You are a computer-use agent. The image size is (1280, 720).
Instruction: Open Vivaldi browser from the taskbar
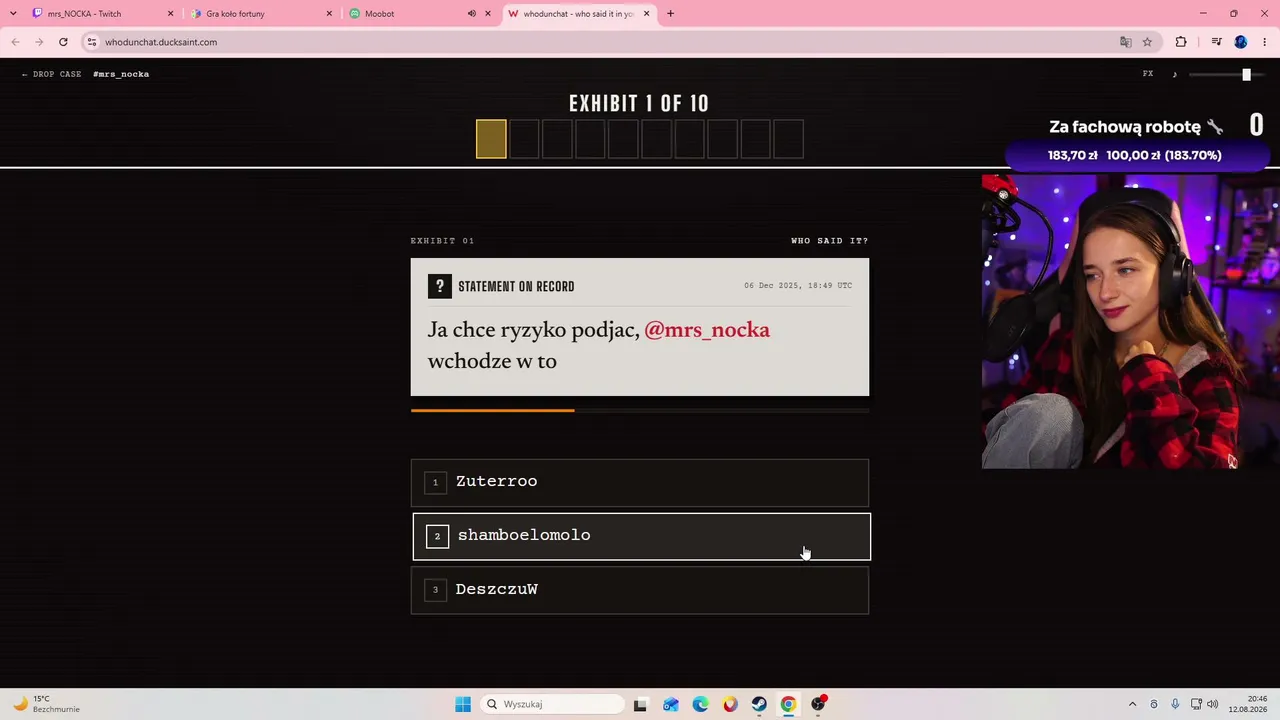tap(730, 704)
